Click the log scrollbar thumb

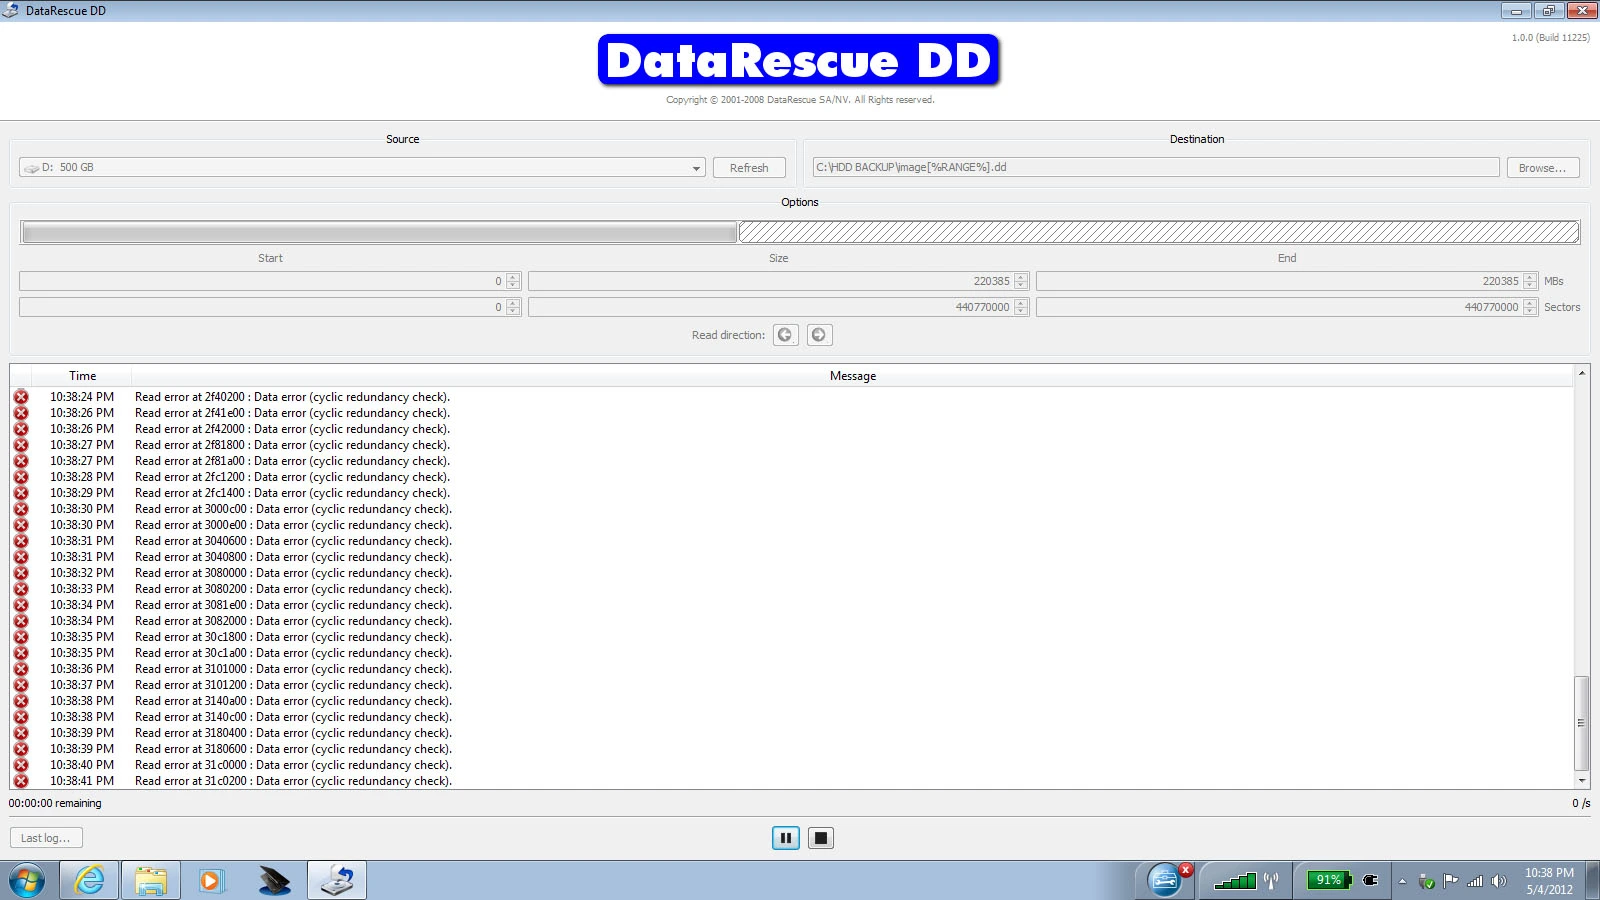[1581, 723]
